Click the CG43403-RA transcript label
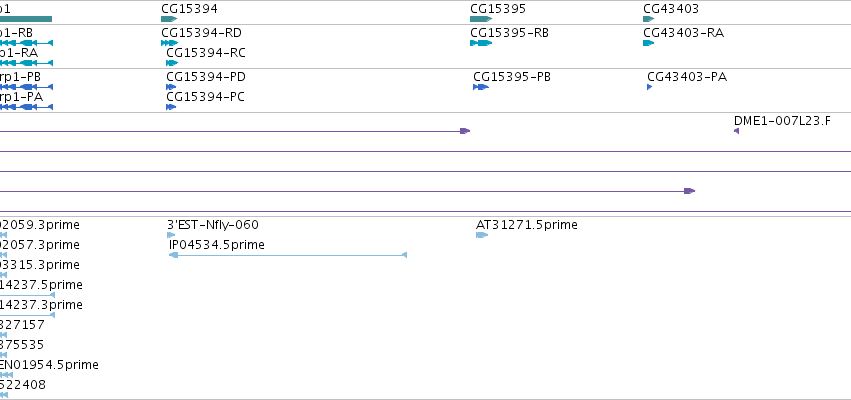Screen dimensions: 851x400 pos(683,33)
